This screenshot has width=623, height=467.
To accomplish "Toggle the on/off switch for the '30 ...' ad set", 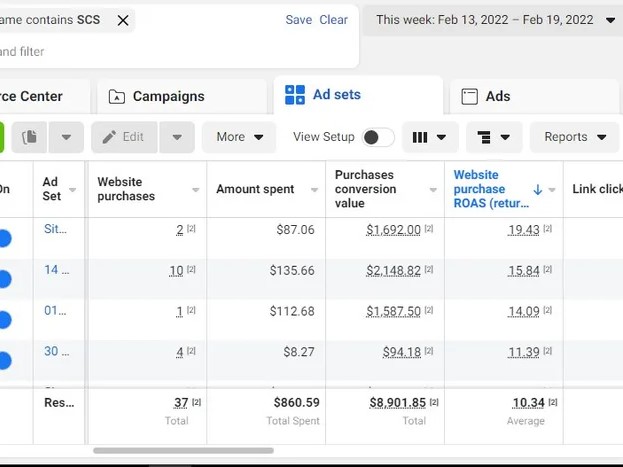I will (x=5, y=360).
